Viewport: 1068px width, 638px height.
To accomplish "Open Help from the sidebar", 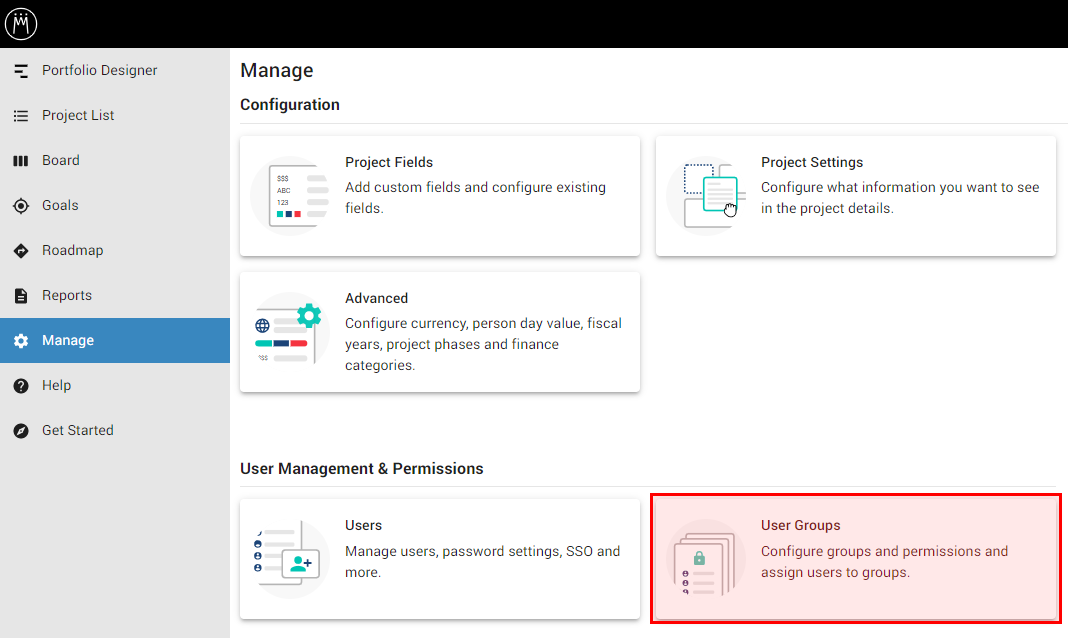I will point(114,385).
